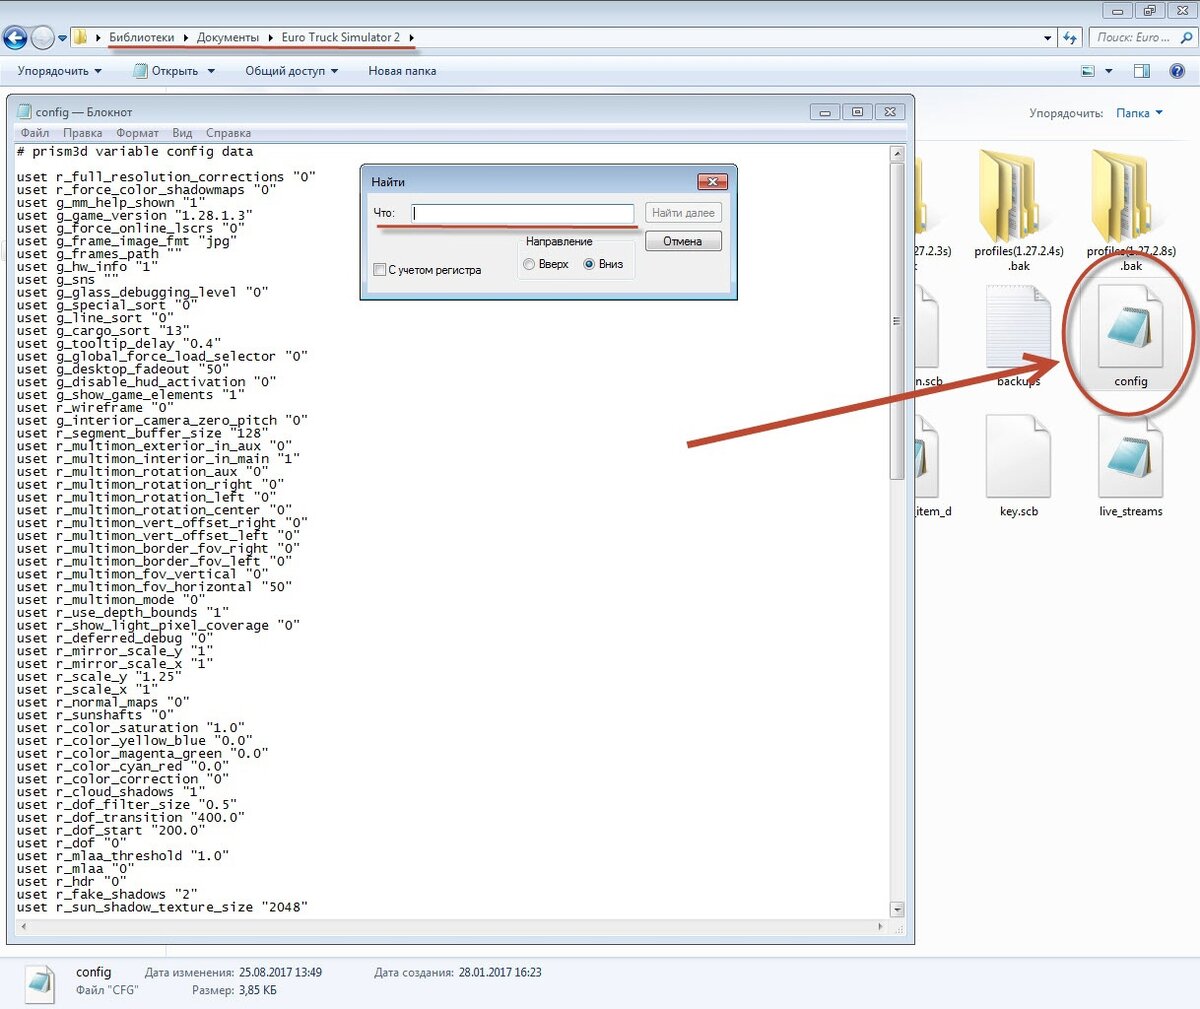Create a folder with 'Новая папка'

(402, 71)
